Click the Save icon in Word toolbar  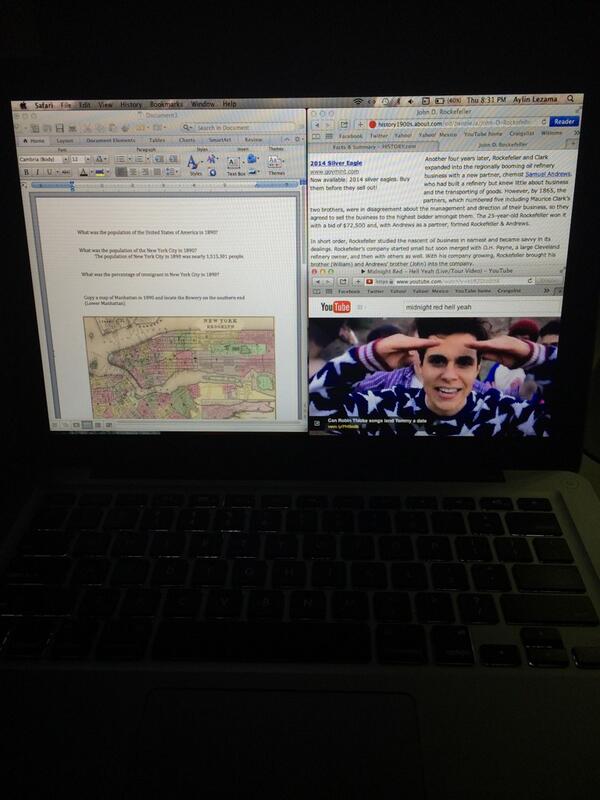(x=60, y=128)
